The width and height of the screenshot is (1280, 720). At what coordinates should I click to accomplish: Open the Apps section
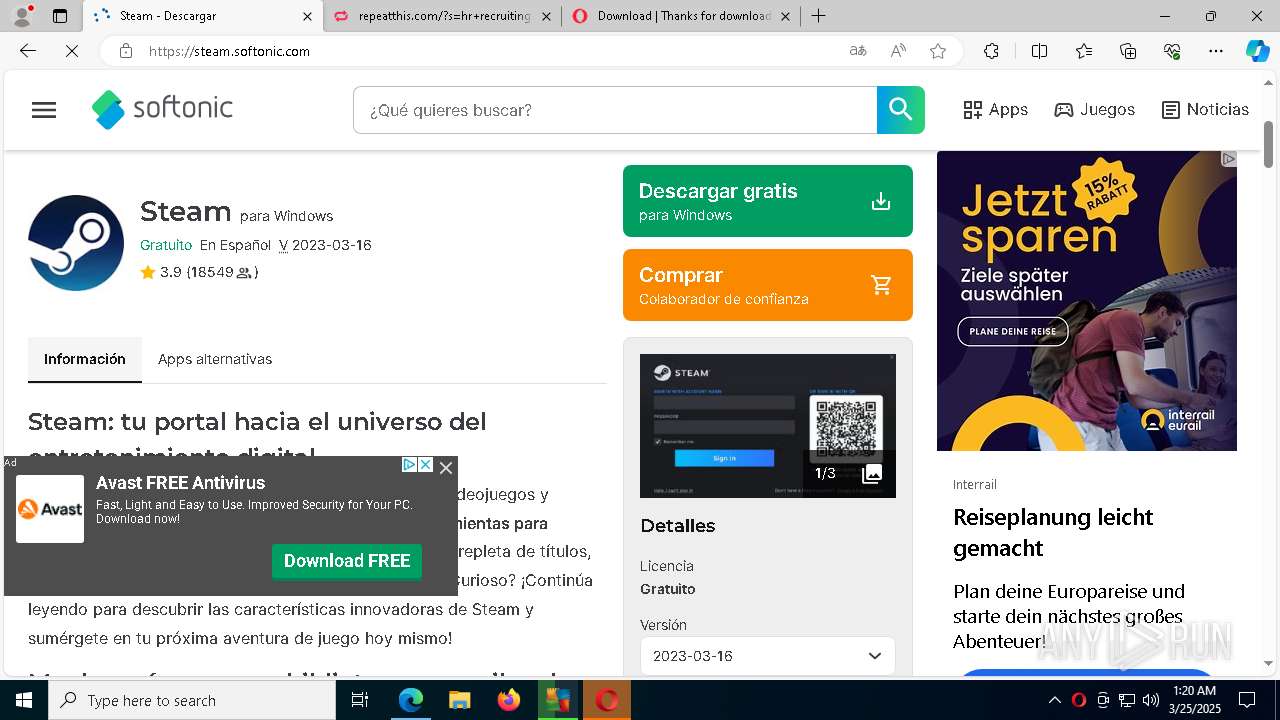995,110
